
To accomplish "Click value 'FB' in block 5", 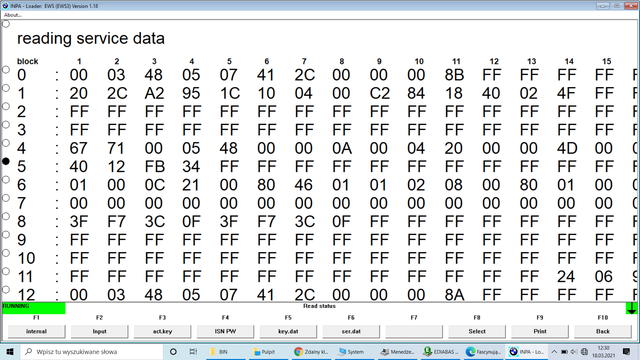I will 154,167.
